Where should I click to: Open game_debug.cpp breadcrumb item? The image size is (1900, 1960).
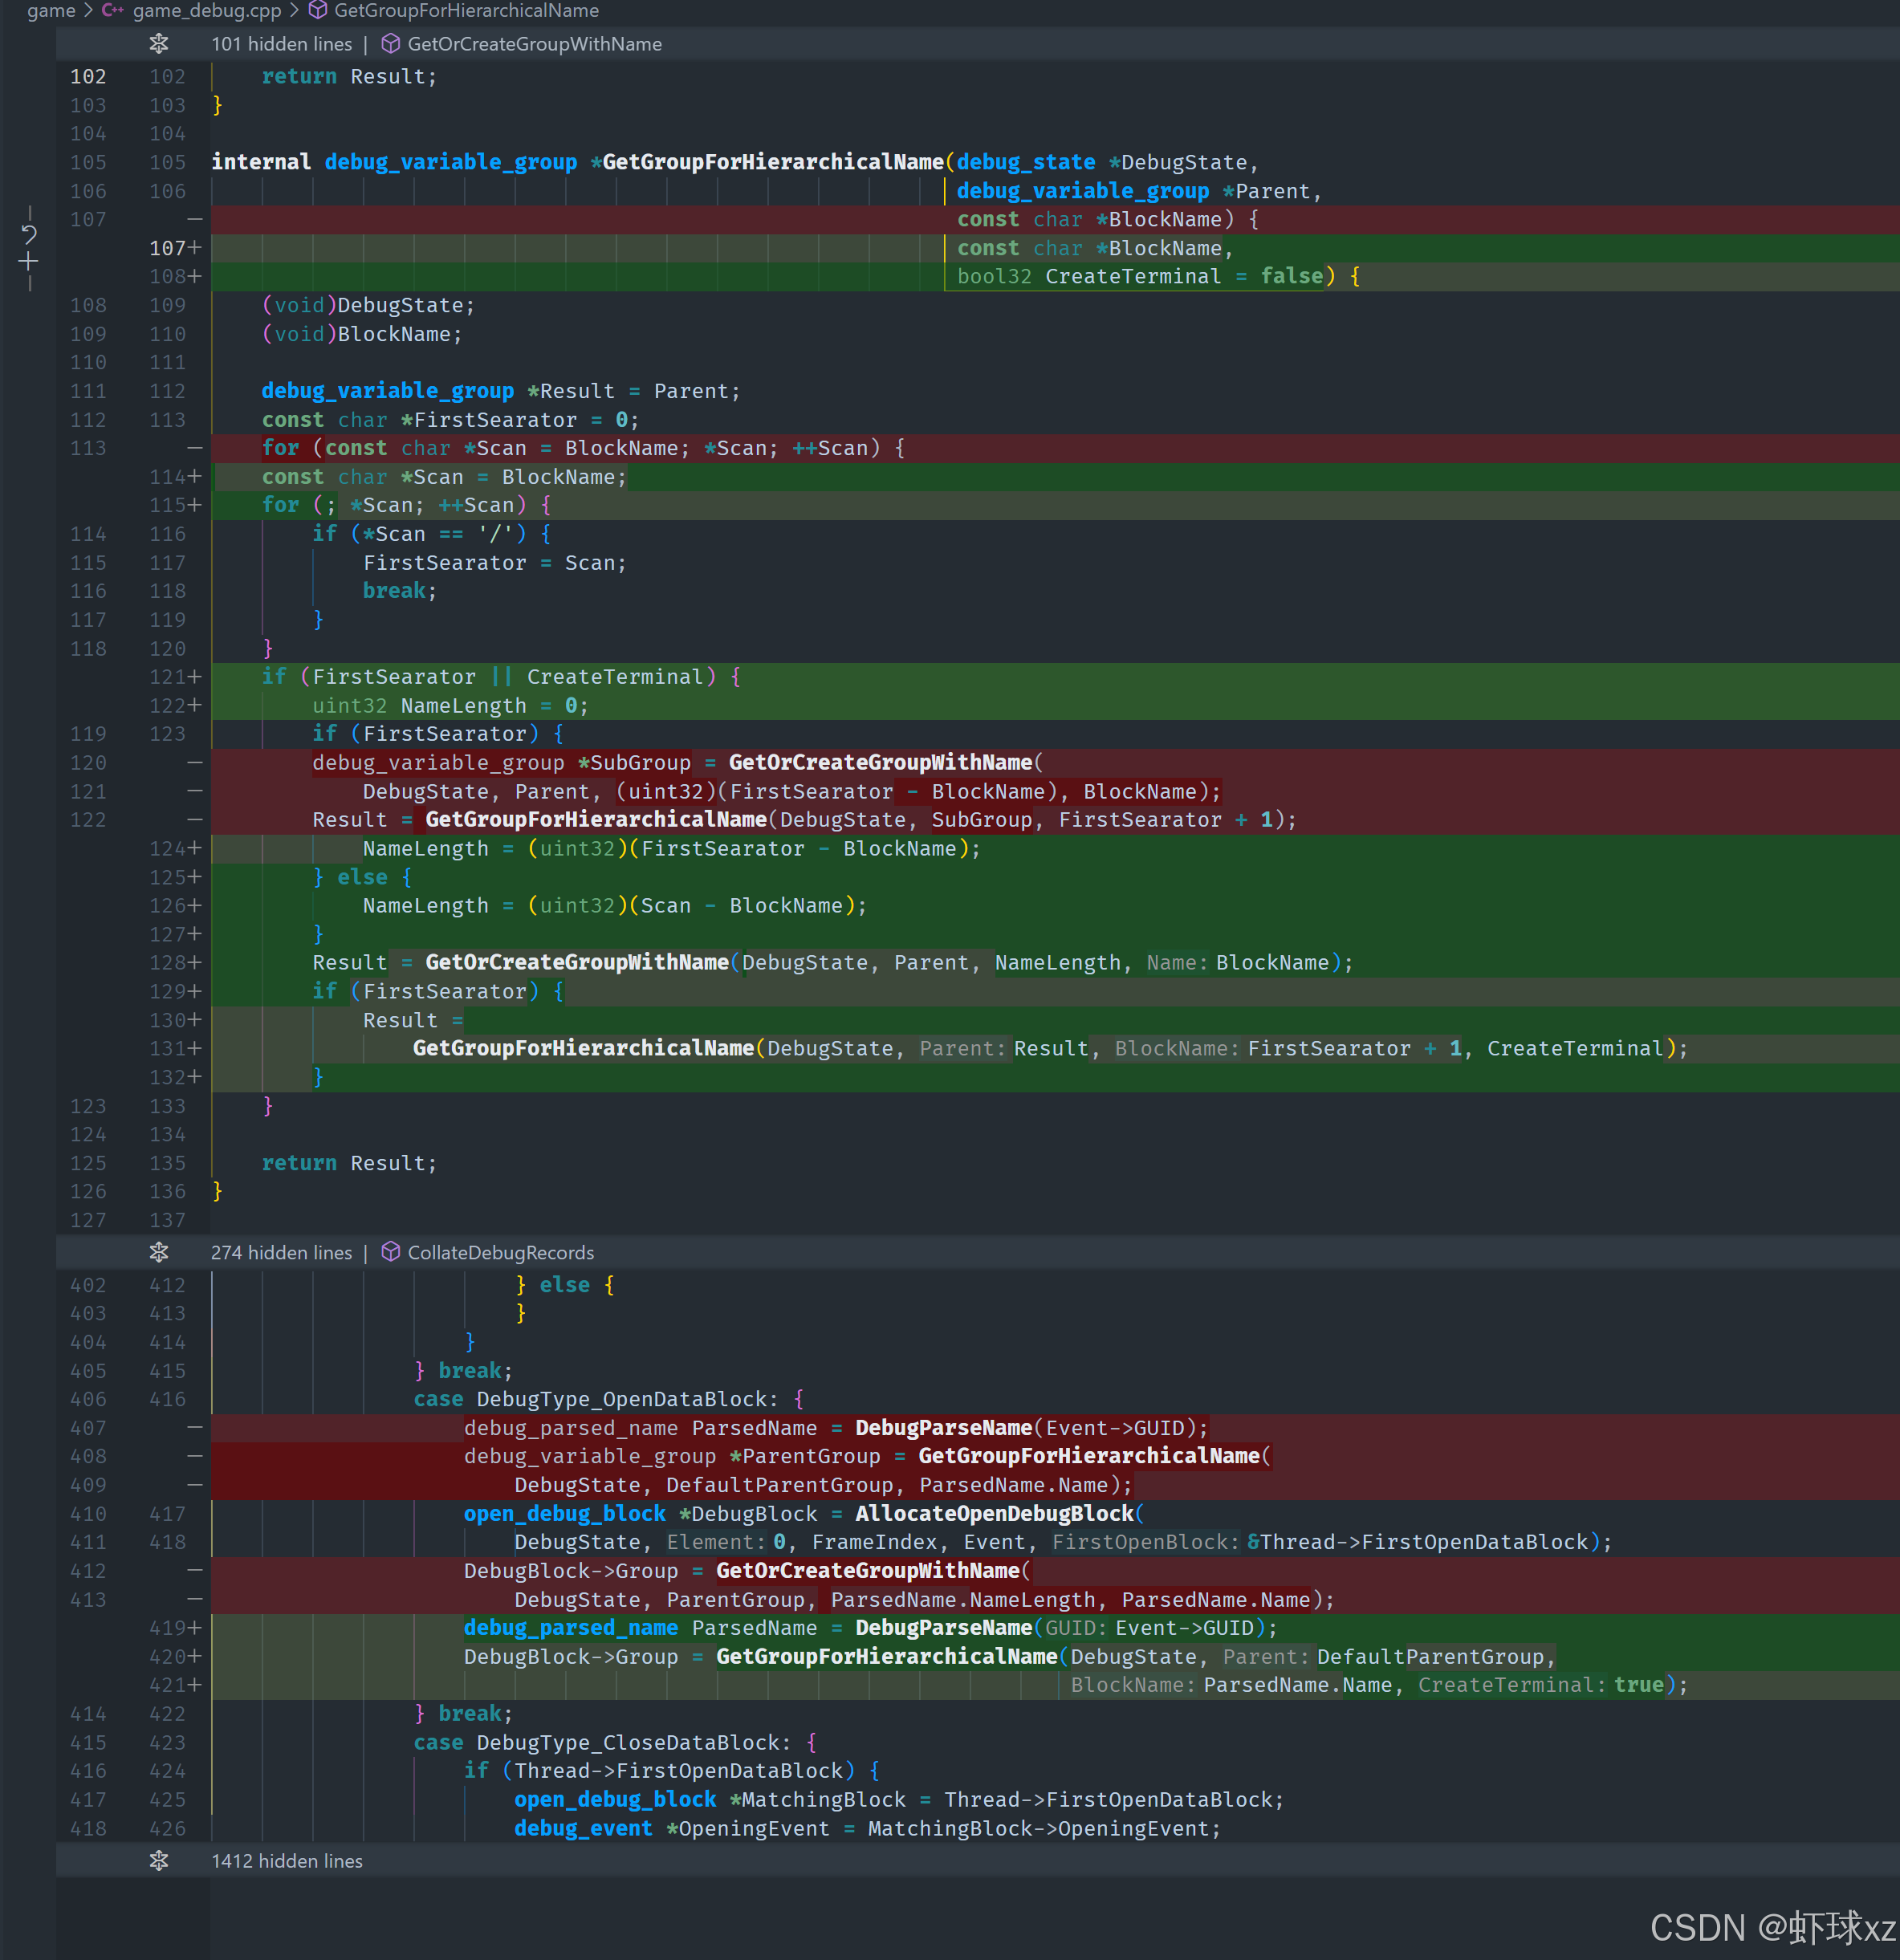coord(207,11)
